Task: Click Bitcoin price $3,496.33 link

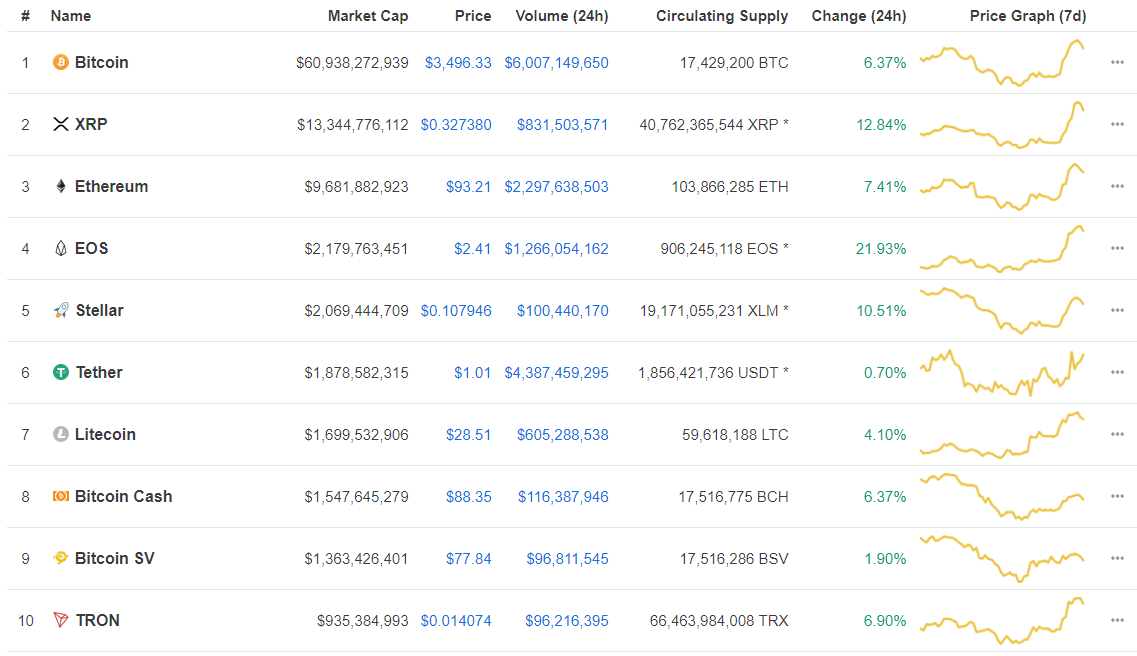Action: 458,62
